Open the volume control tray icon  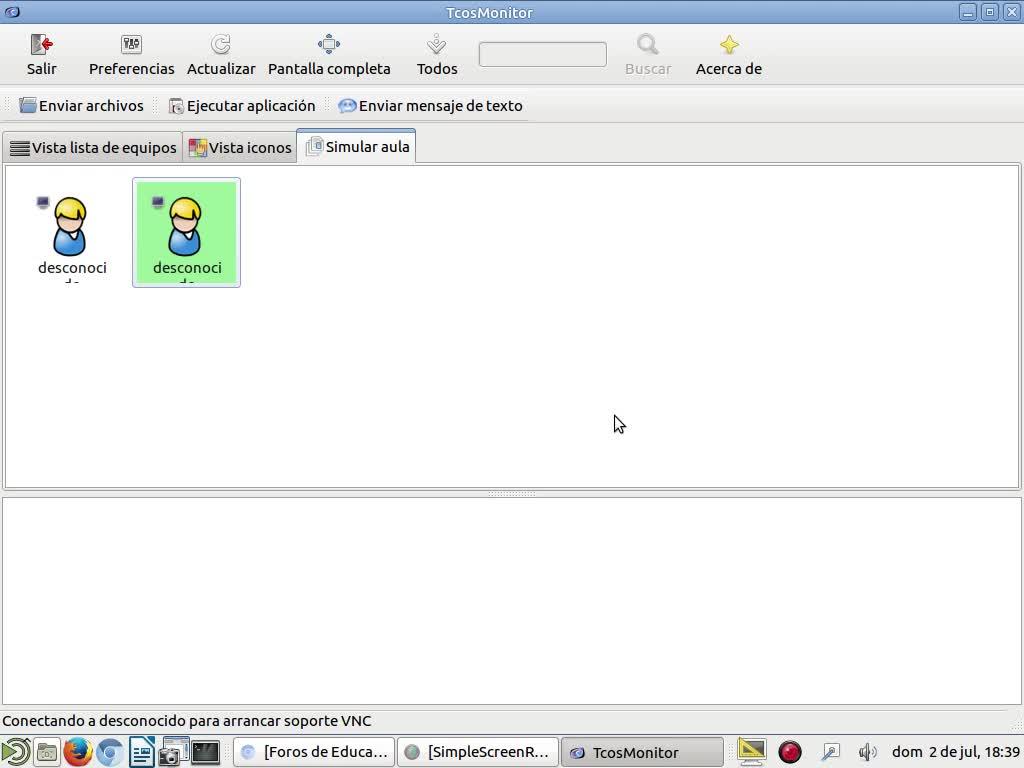coord(867,752)
